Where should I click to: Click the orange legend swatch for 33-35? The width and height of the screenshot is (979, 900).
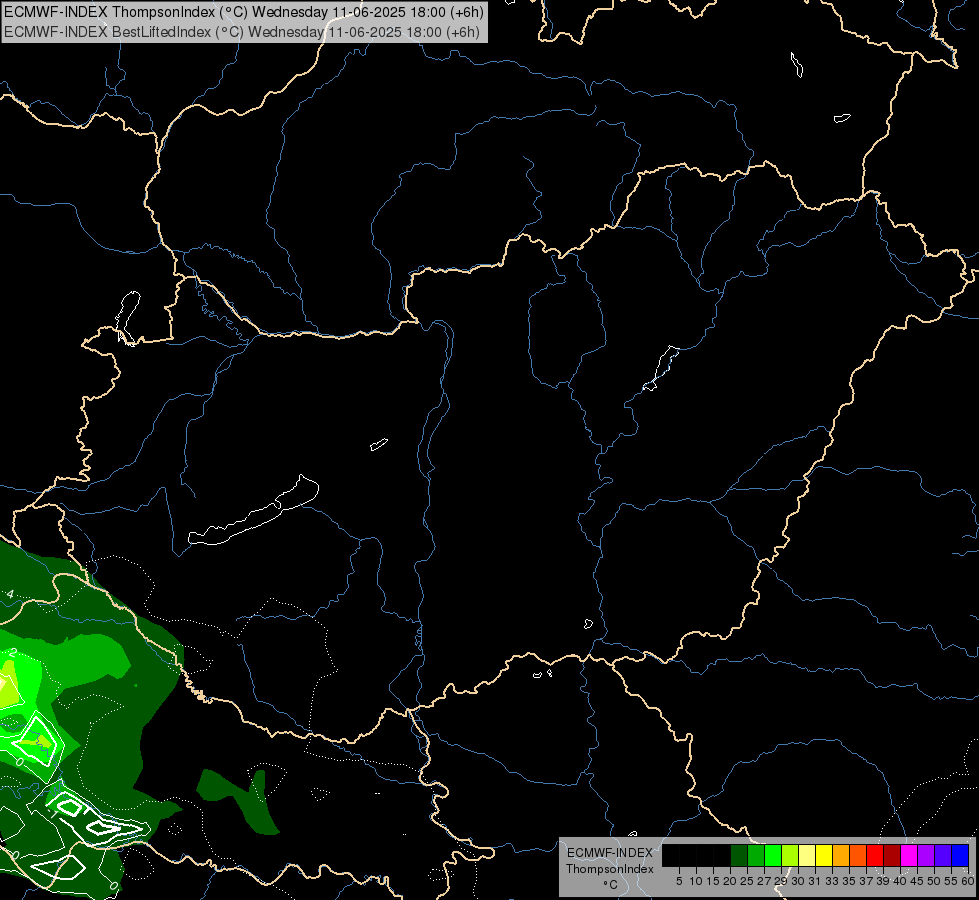click(841, 855)
